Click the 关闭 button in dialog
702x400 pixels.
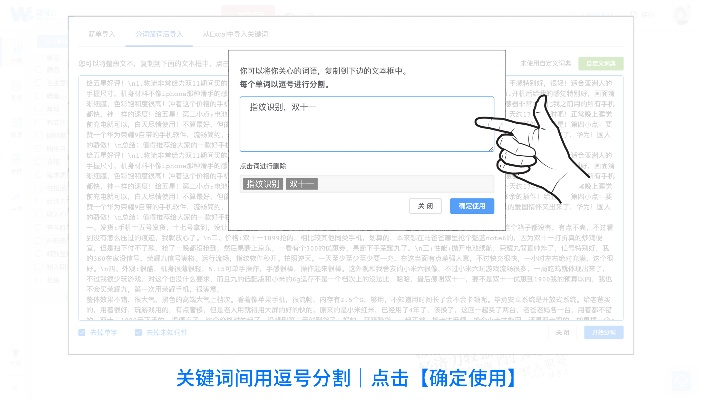(425, 205)
